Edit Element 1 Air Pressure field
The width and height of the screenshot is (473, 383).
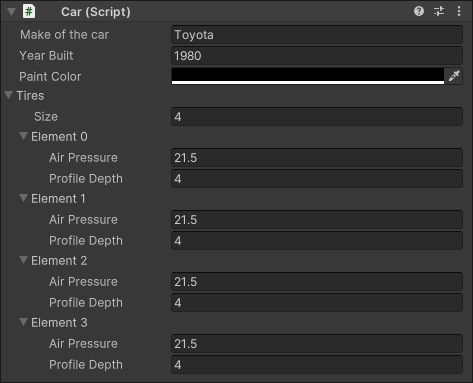pyautogui.click(x=317, y=220)
